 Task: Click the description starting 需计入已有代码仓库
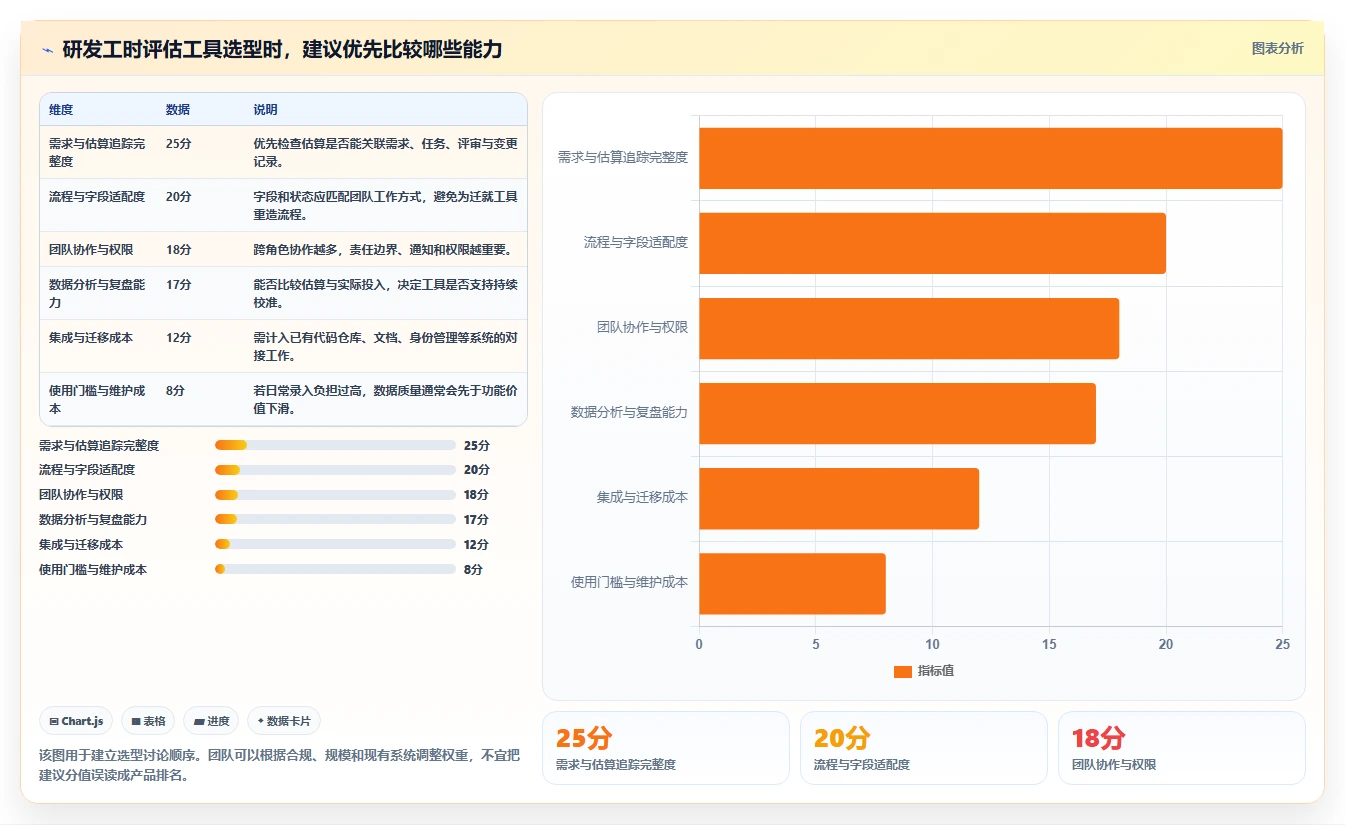[x=386, y=347]
